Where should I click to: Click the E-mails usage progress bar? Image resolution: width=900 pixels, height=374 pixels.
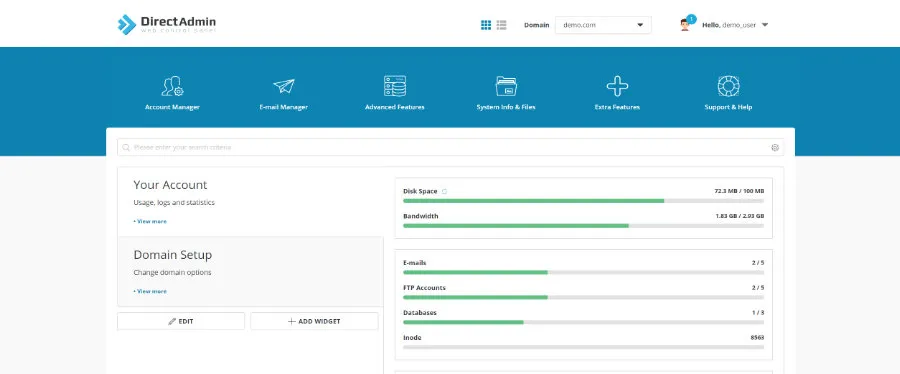583,272
